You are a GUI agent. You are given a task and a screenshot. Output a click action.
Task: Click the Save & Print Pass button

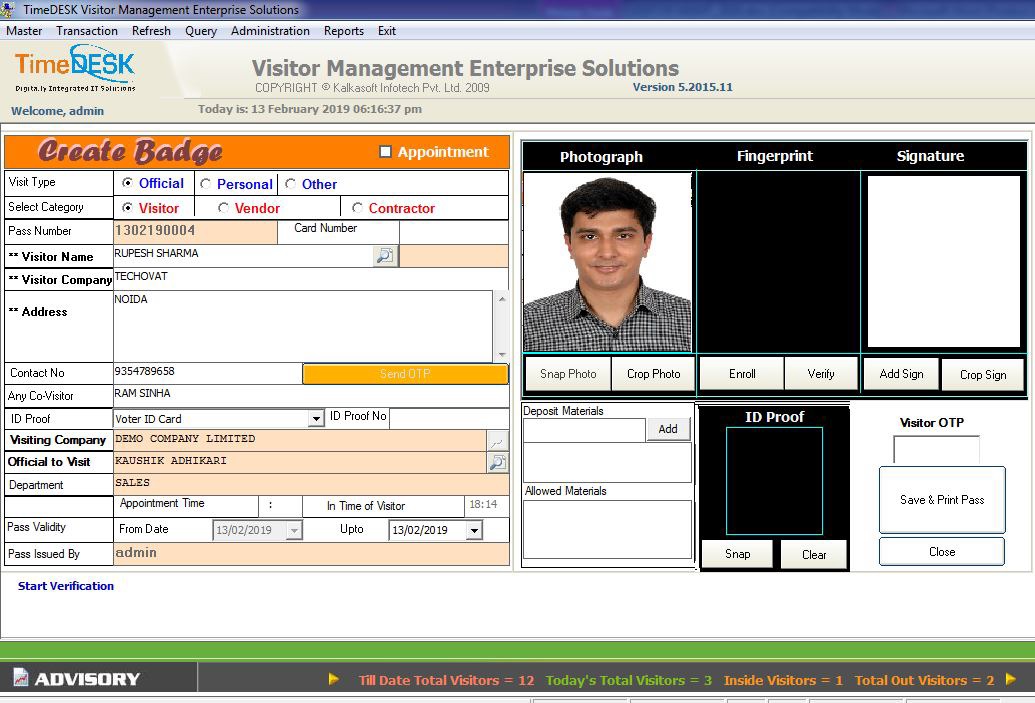tap(941, 500)
